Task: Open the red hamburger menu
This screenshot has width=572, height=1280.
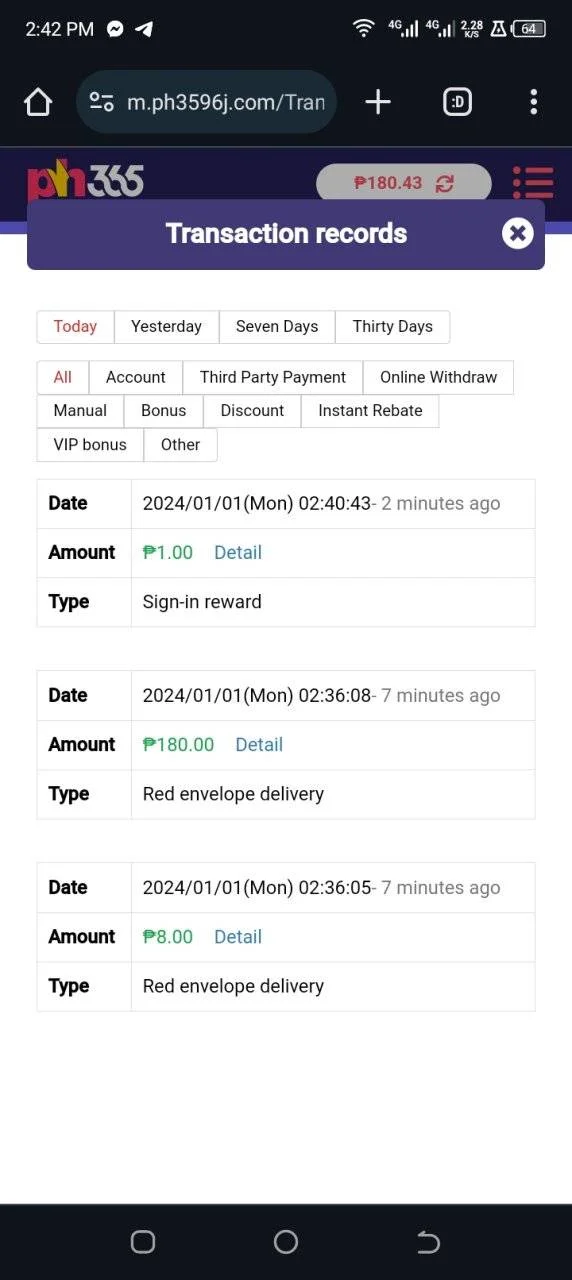Action: (x=533, y=183)
